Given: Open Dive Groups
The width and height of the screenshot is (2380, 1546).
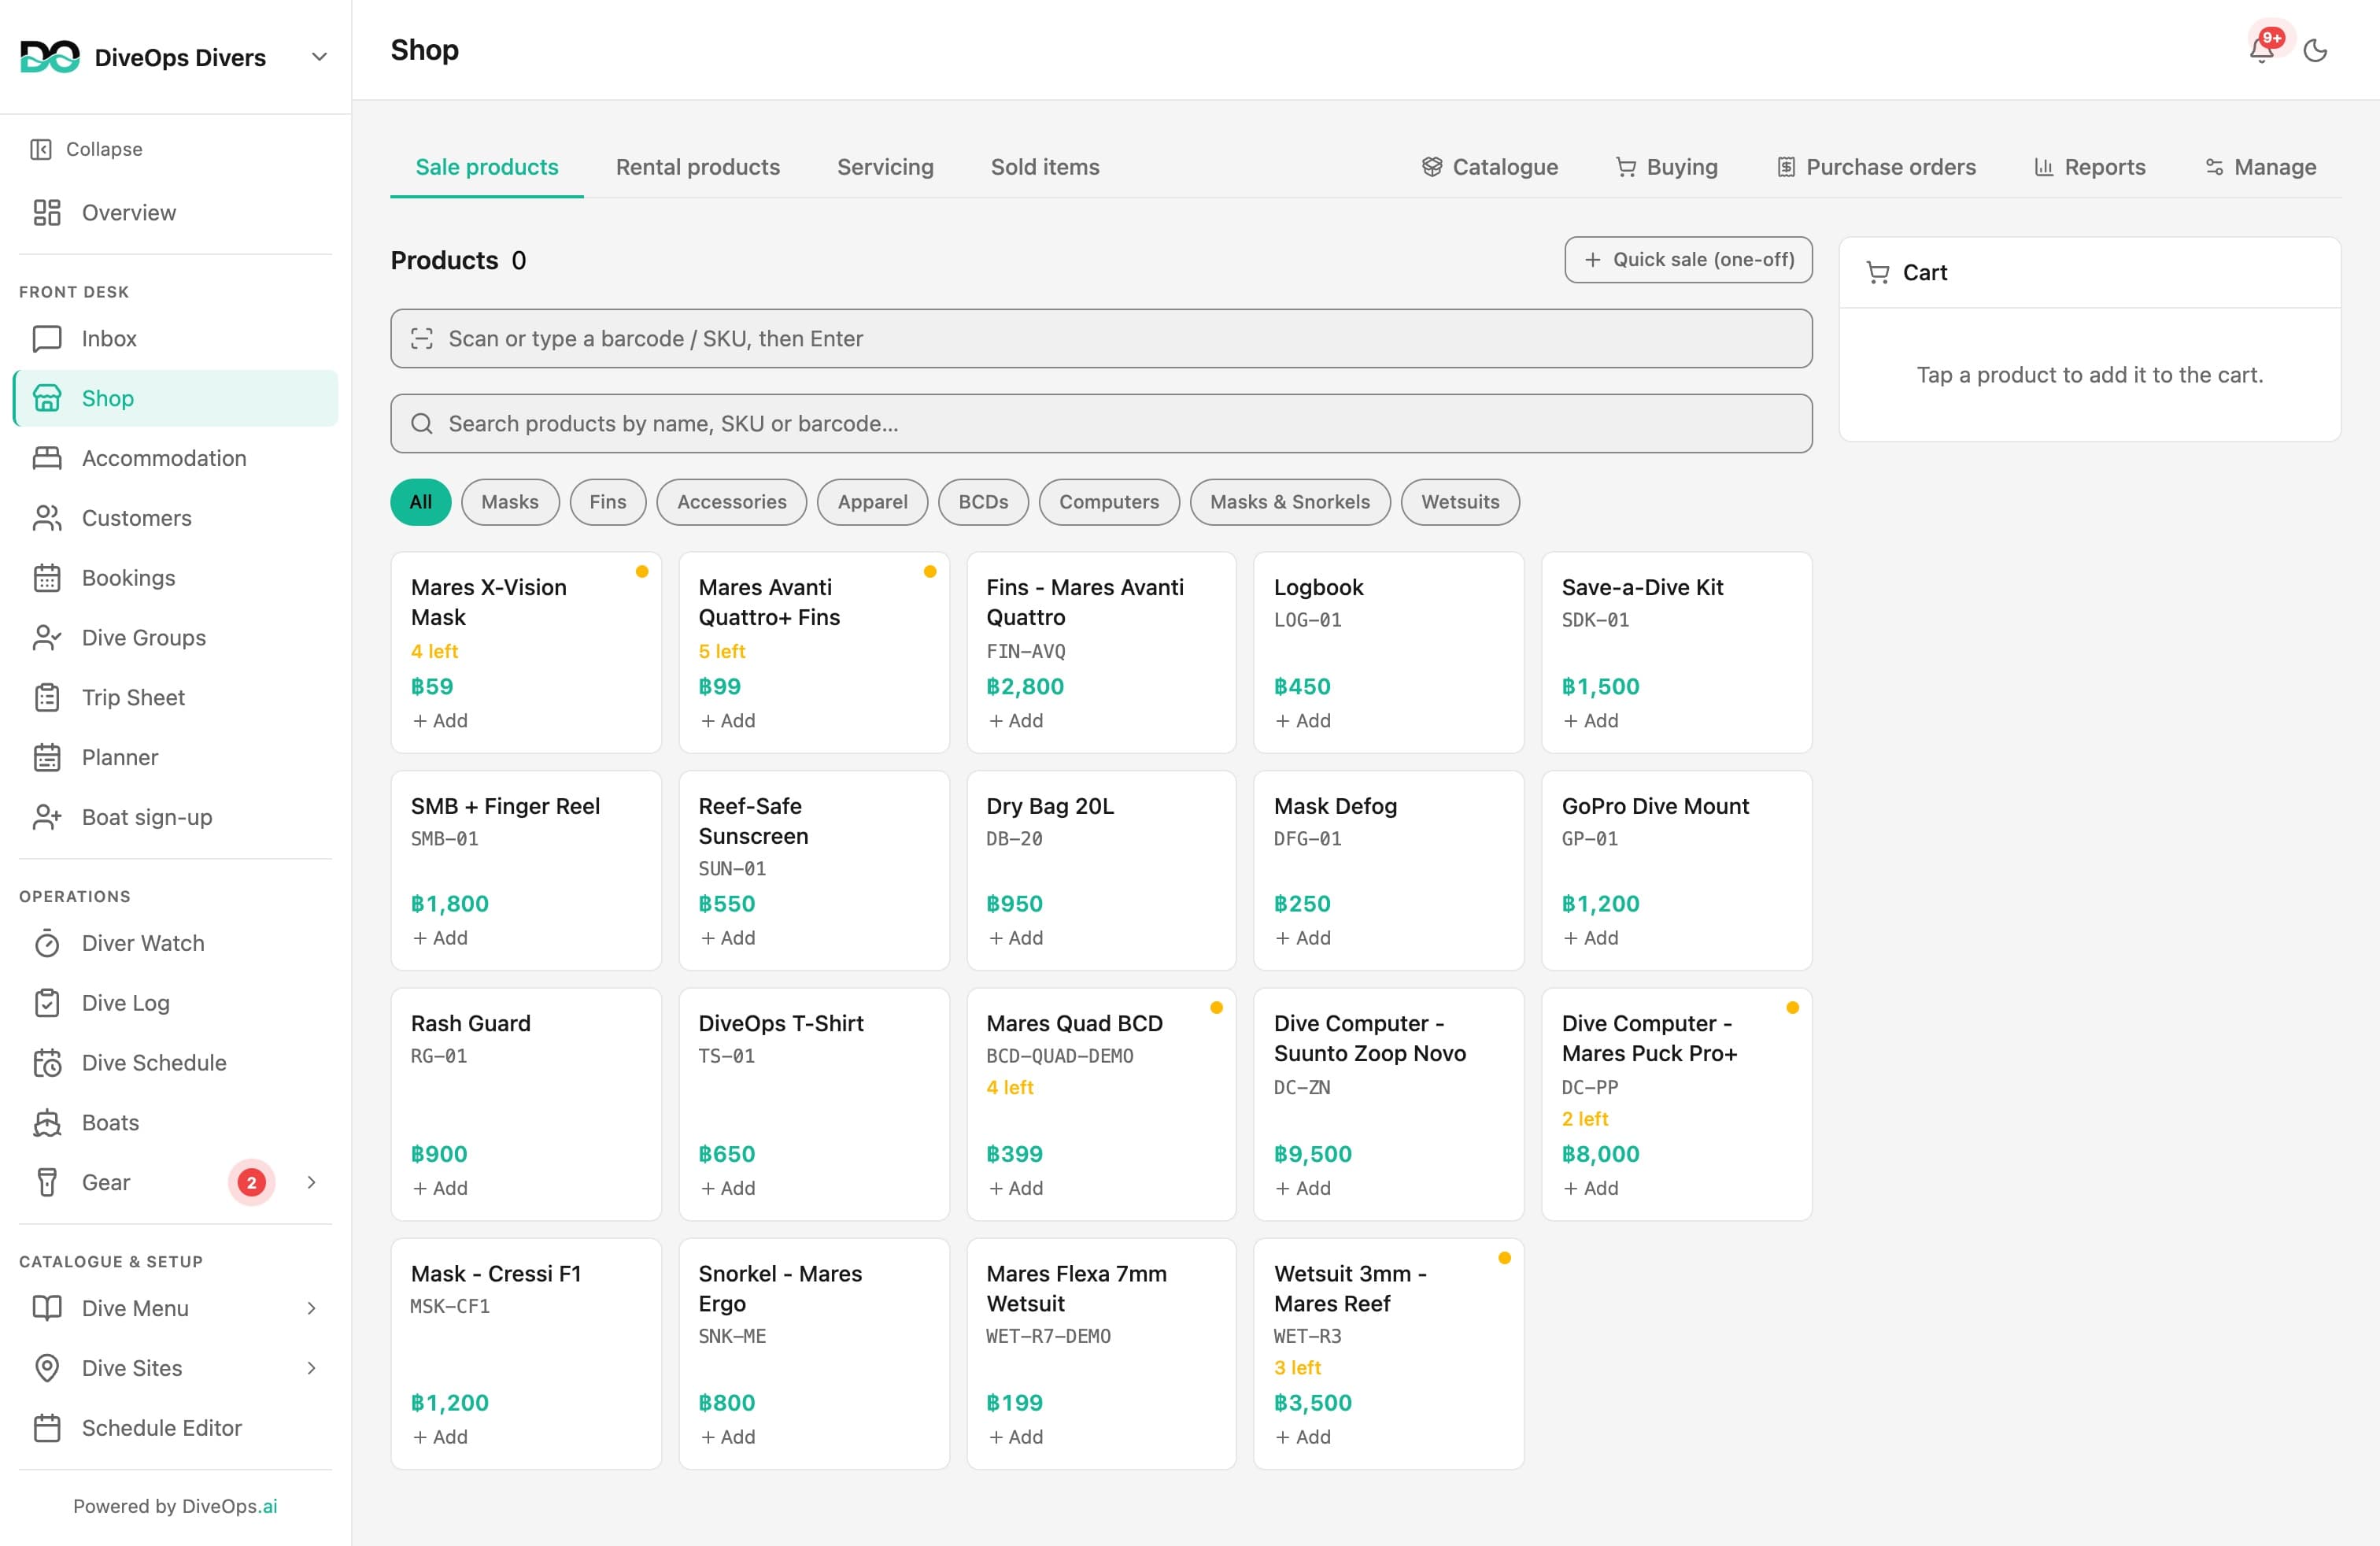Looking at the screenshot, I should click(x=176, y=638).
